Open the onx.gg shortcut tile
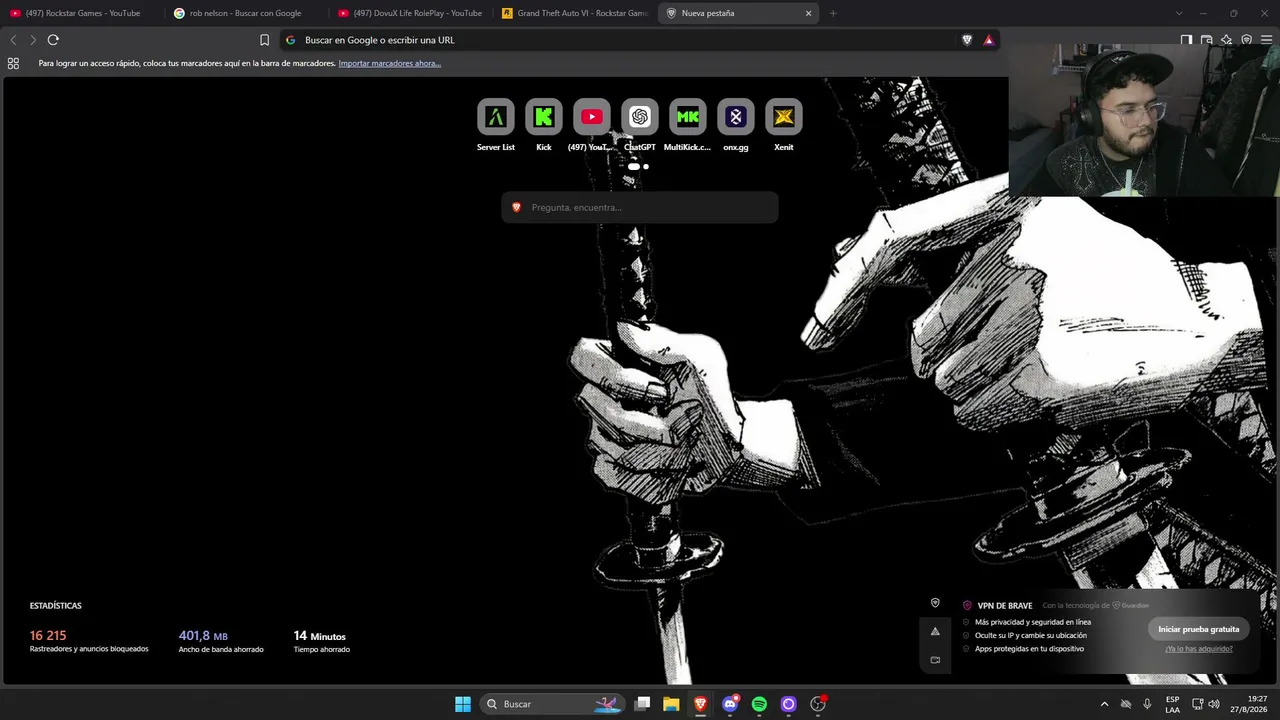Viewport: 1280px width, 720px height. pos(735,117)
